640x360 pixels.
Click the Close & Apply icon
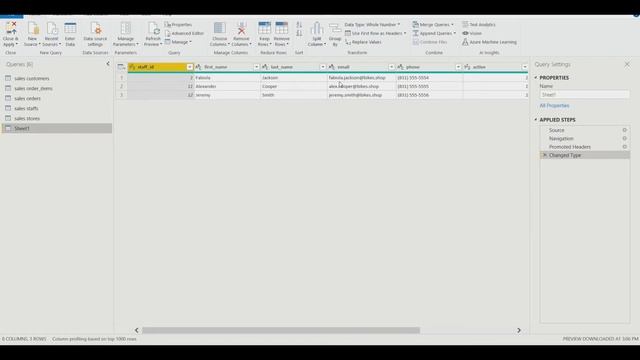[x=11, y=28]
